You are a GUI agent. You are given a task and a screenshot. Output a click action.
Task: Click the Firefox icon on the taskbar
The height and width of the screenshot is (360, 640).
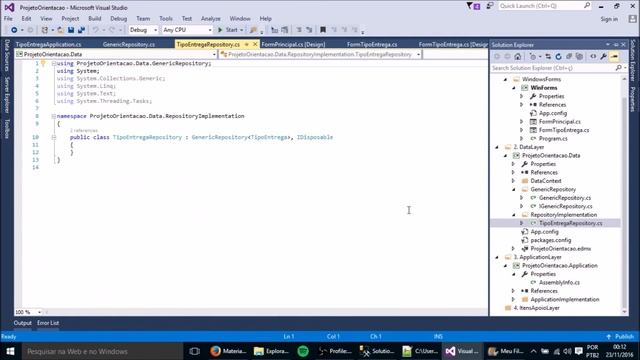pos(215,351)
